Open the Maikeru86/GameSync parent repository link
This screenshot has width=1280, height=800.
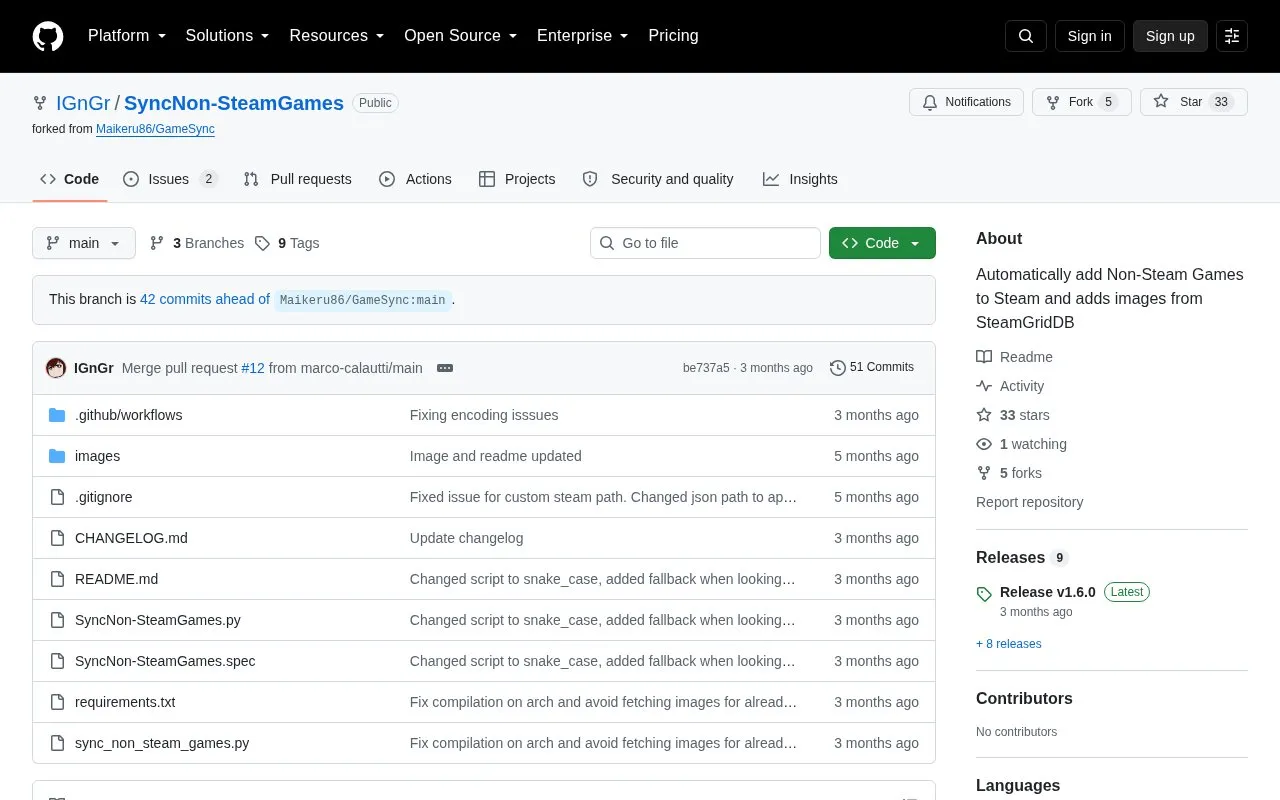point(155,129)
